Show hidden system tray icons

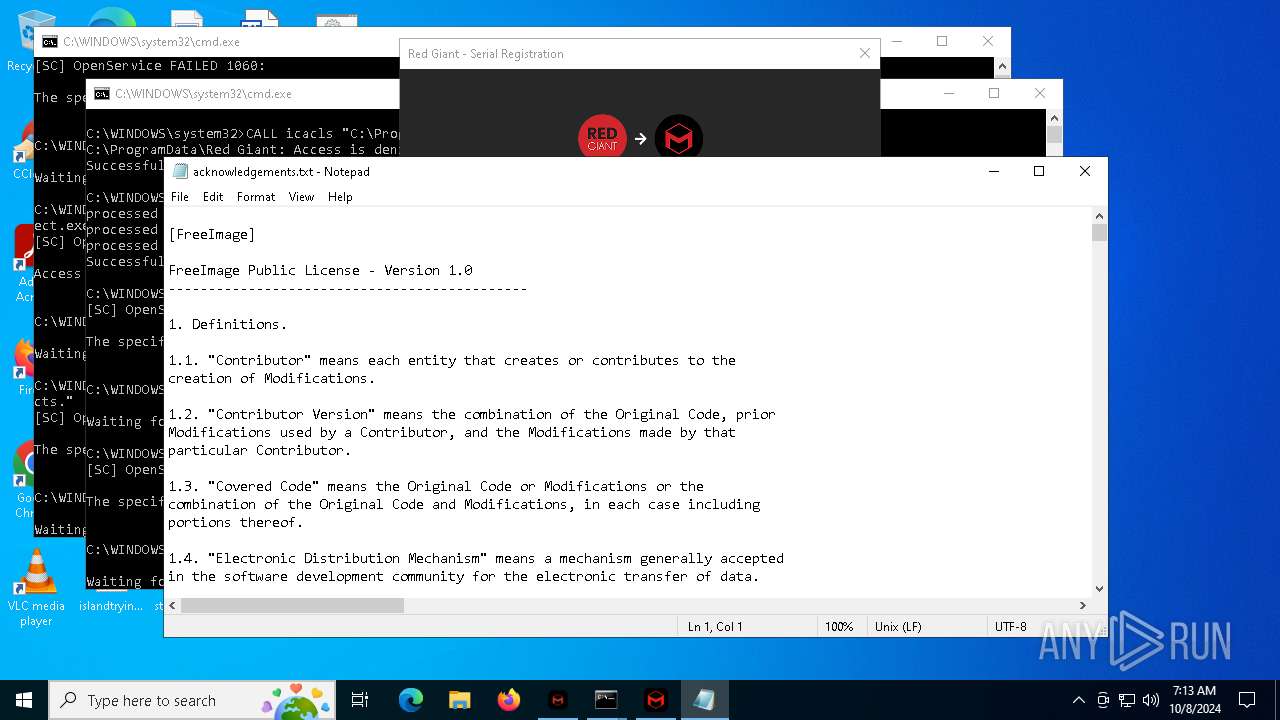tap(1078, 700)
